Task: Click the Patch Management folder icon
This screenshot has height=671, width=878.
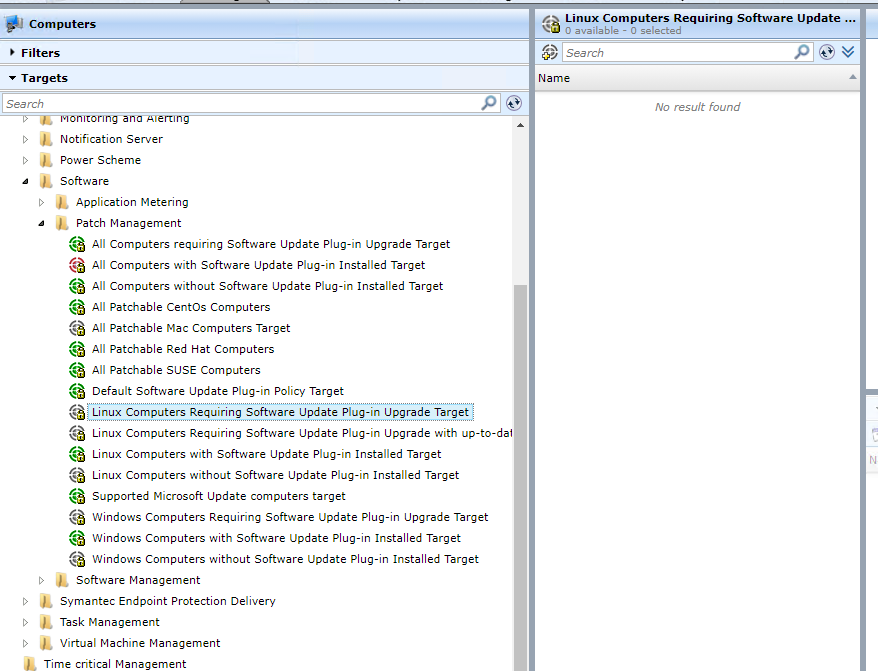Action: pyautogui.click(x=62, y=223)
